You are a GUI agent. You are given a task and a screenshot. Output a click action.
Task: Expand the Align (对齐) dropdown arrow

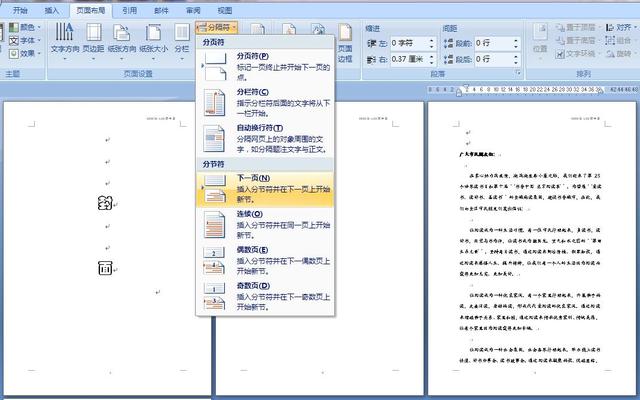tap(636, 28)
